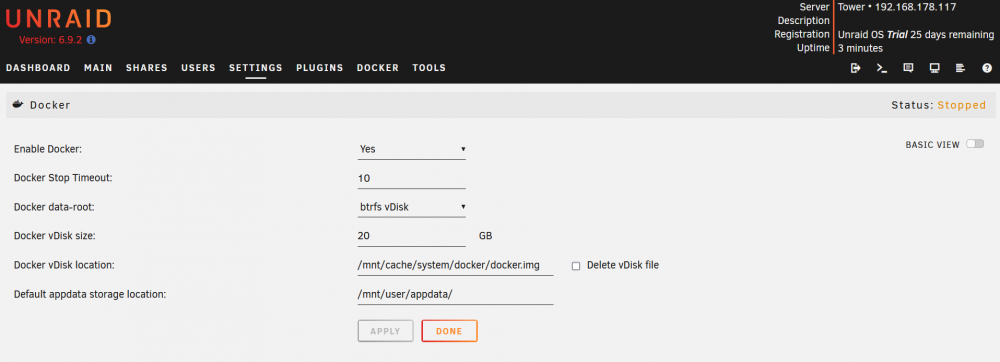Click the Docker Stop Timeout field
1000x362 pixels.
411,178
